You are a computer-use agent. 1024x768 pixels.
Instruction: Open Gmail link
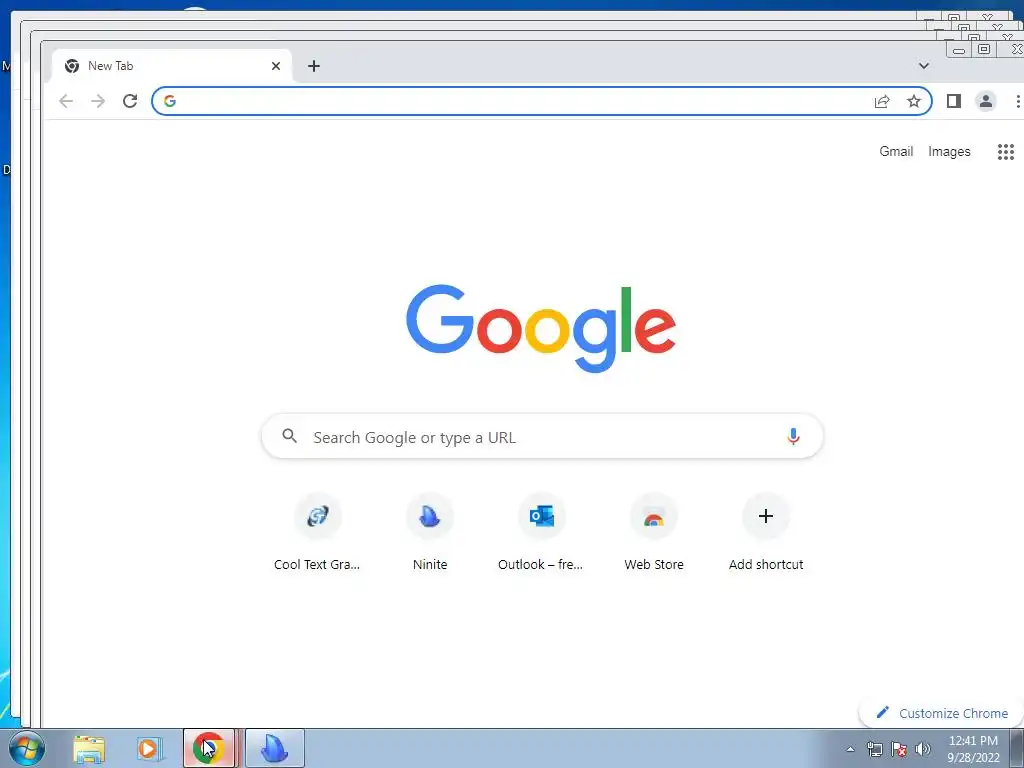pos(896,152)
